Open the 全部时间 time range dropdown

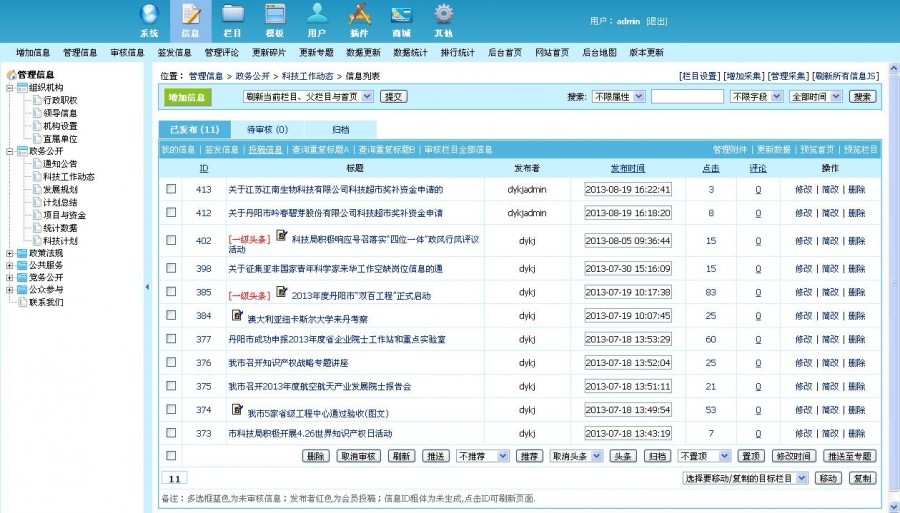point(816,97)
